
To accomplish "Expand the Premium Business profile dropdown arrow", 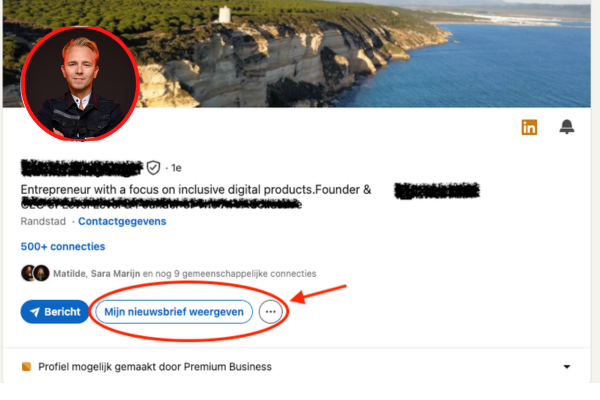I will pos(567,367).
